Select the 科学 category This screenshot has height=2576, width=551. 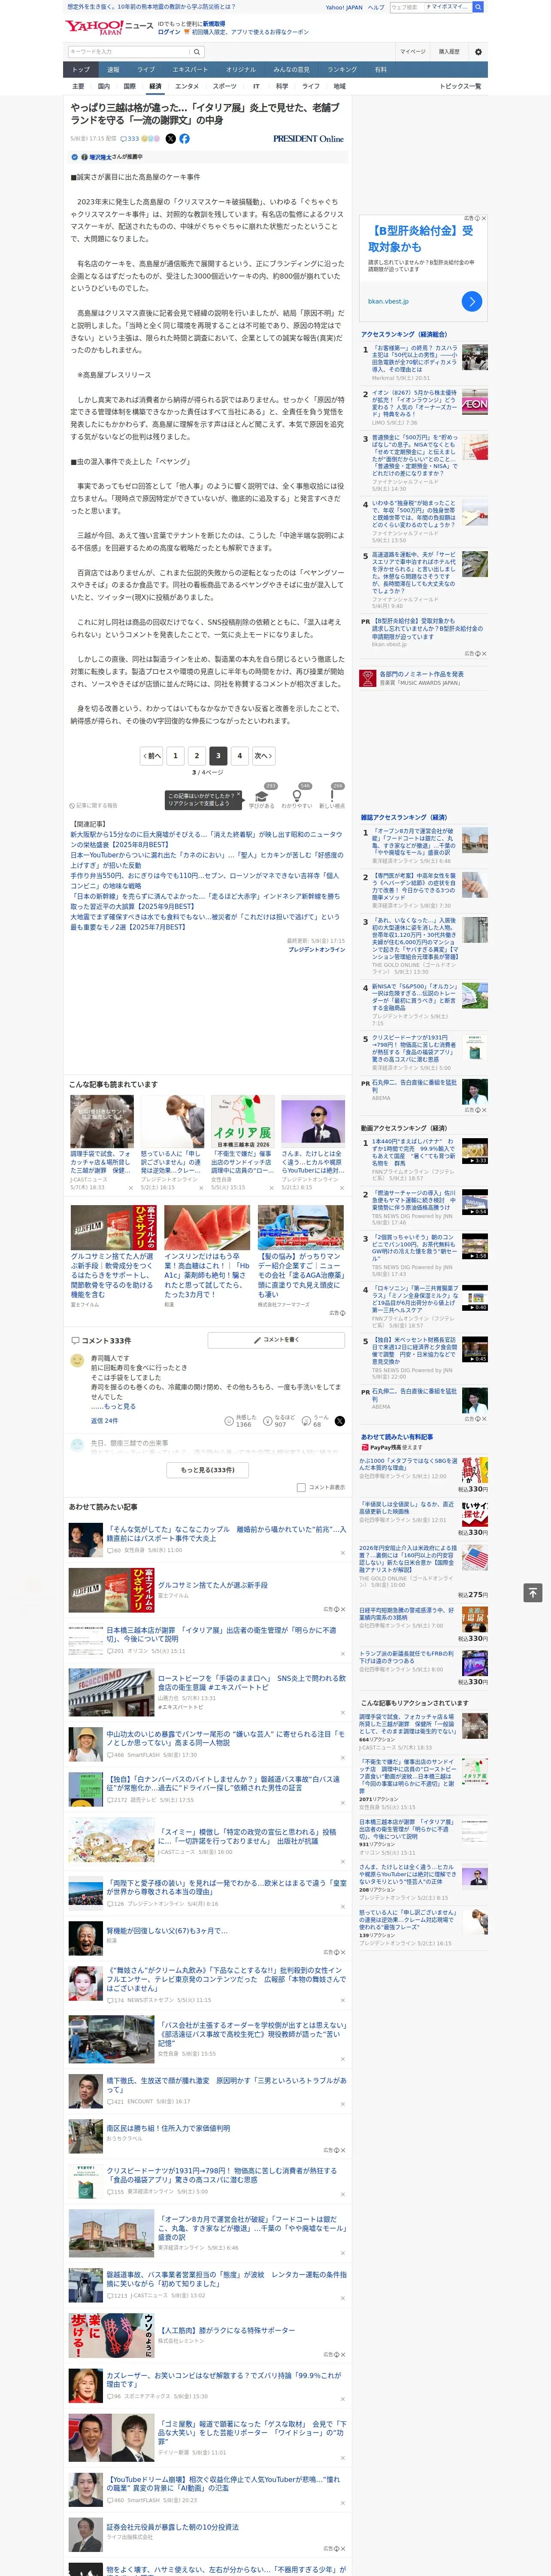pos(282,86)
